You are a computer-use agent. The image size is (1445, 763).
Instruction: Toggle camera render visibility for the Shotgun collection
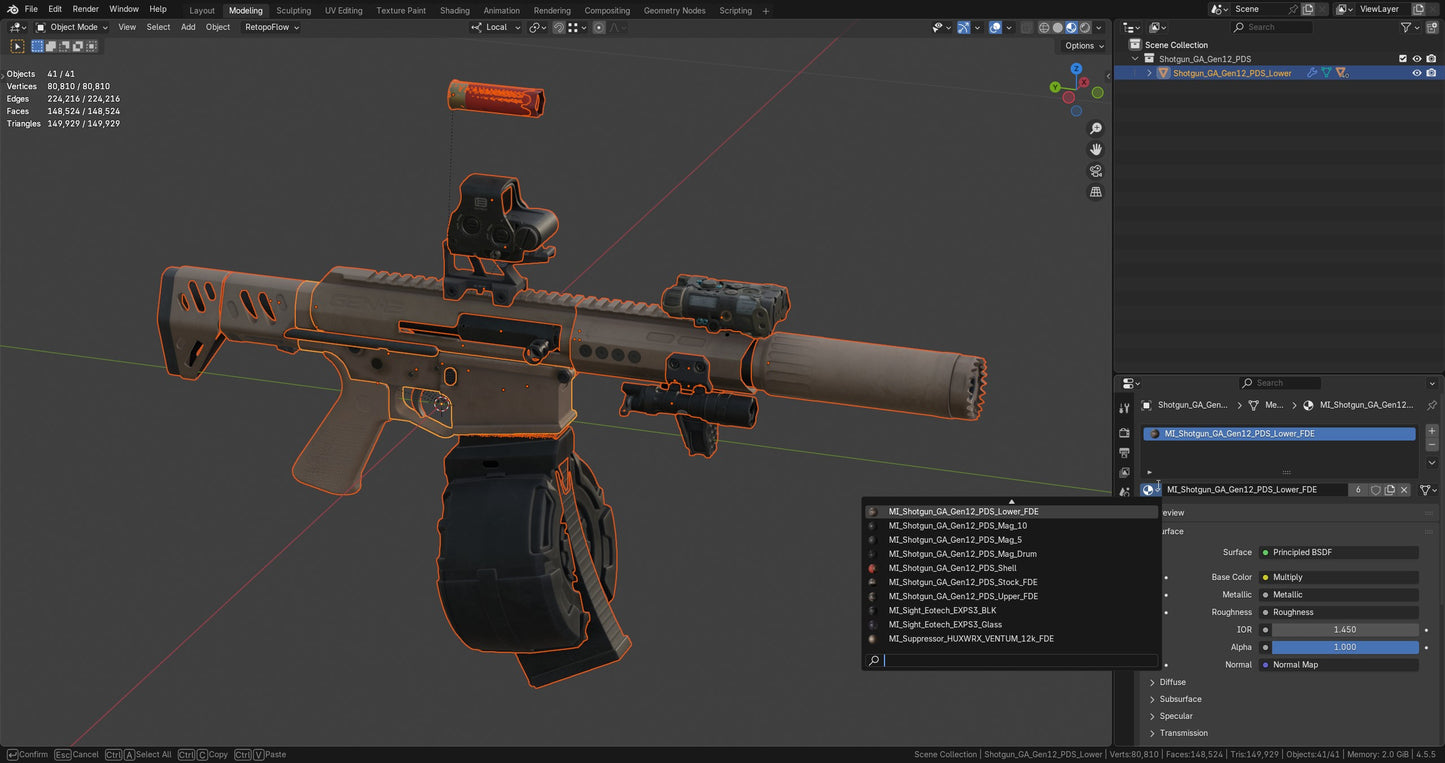point(1431,58)
